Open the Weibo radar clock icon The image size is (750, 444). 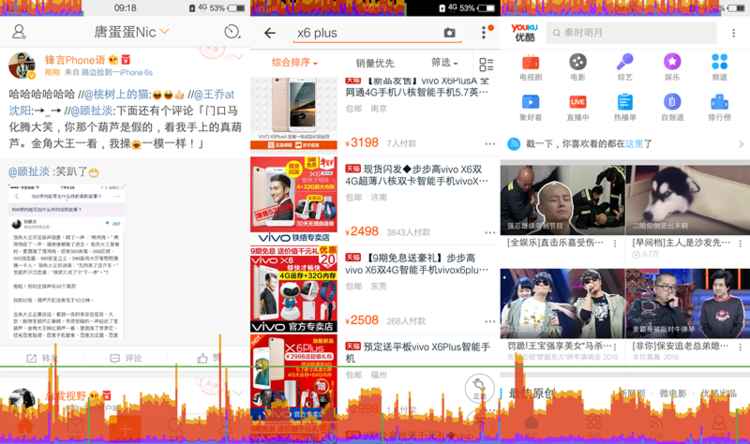coord(232,32)
